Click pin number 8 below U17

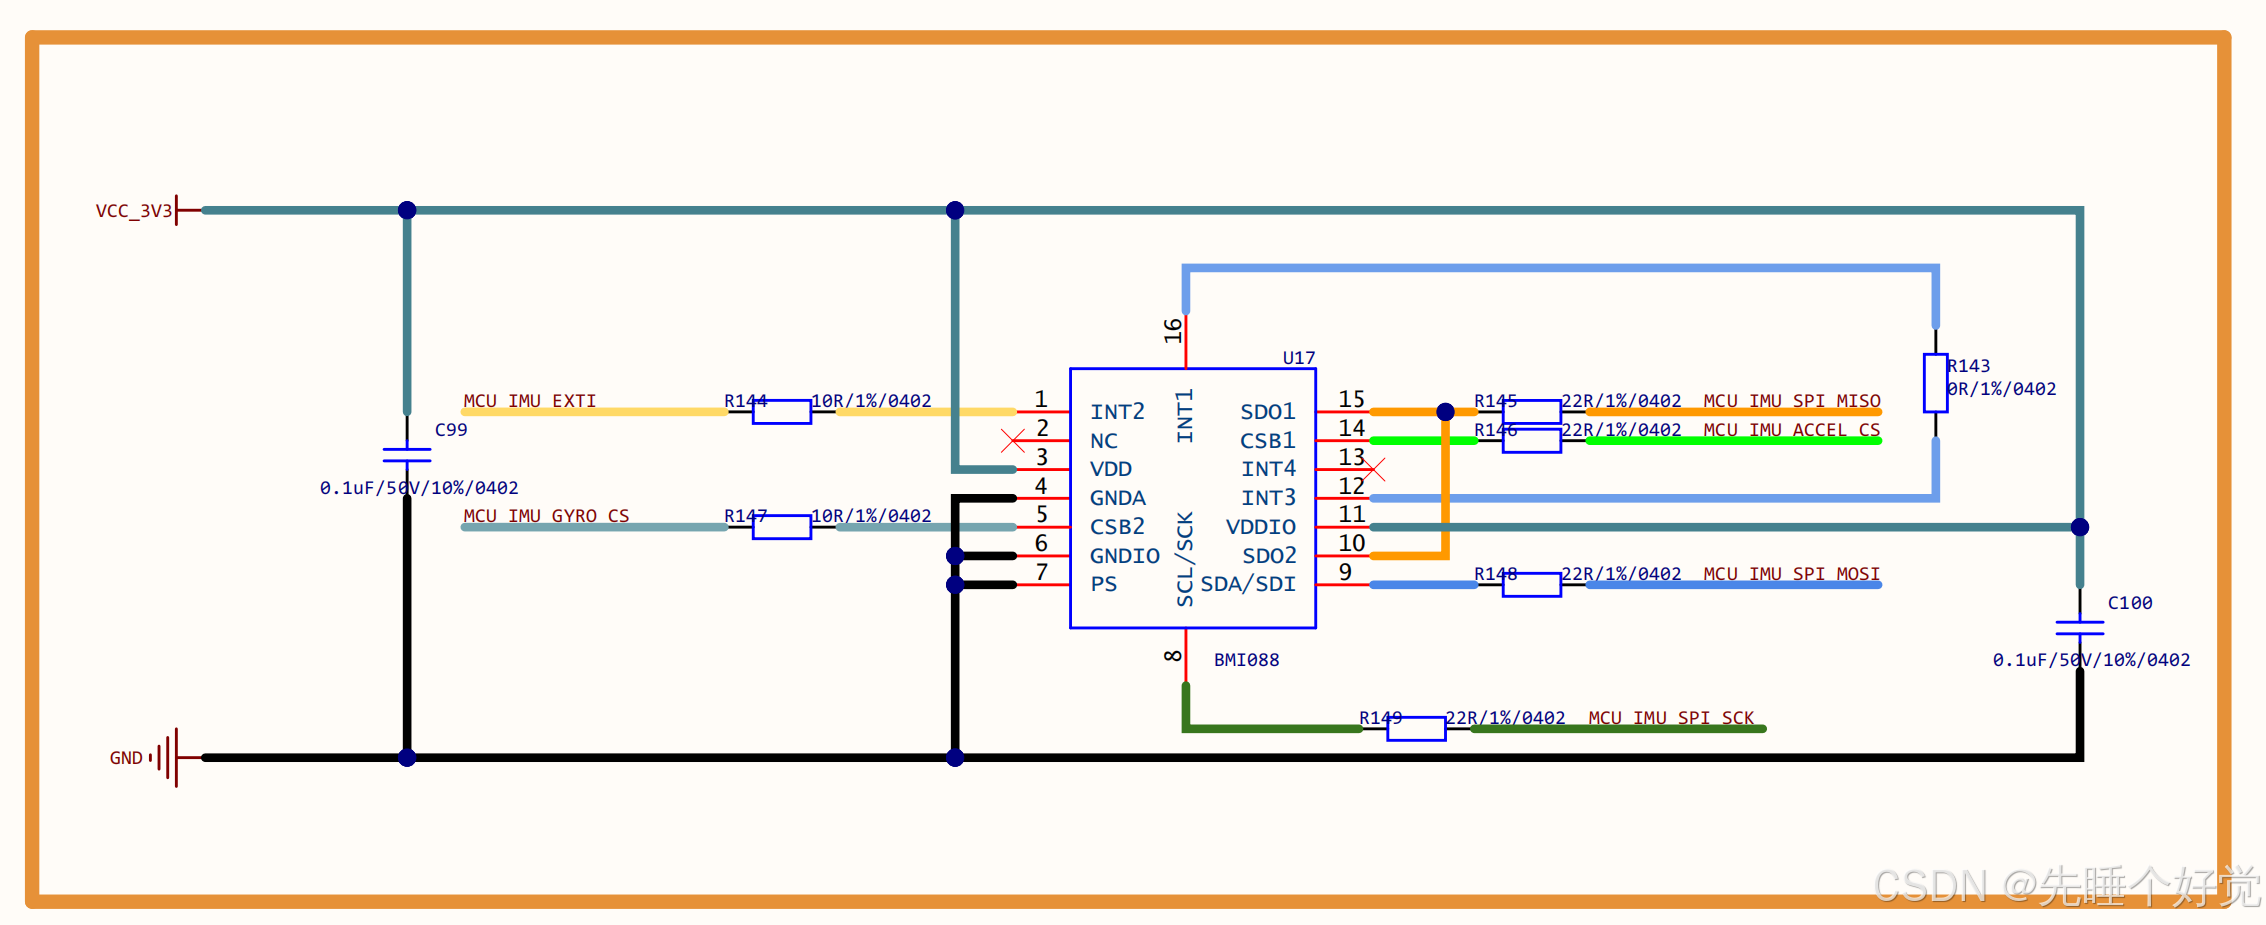[1173, 656]
